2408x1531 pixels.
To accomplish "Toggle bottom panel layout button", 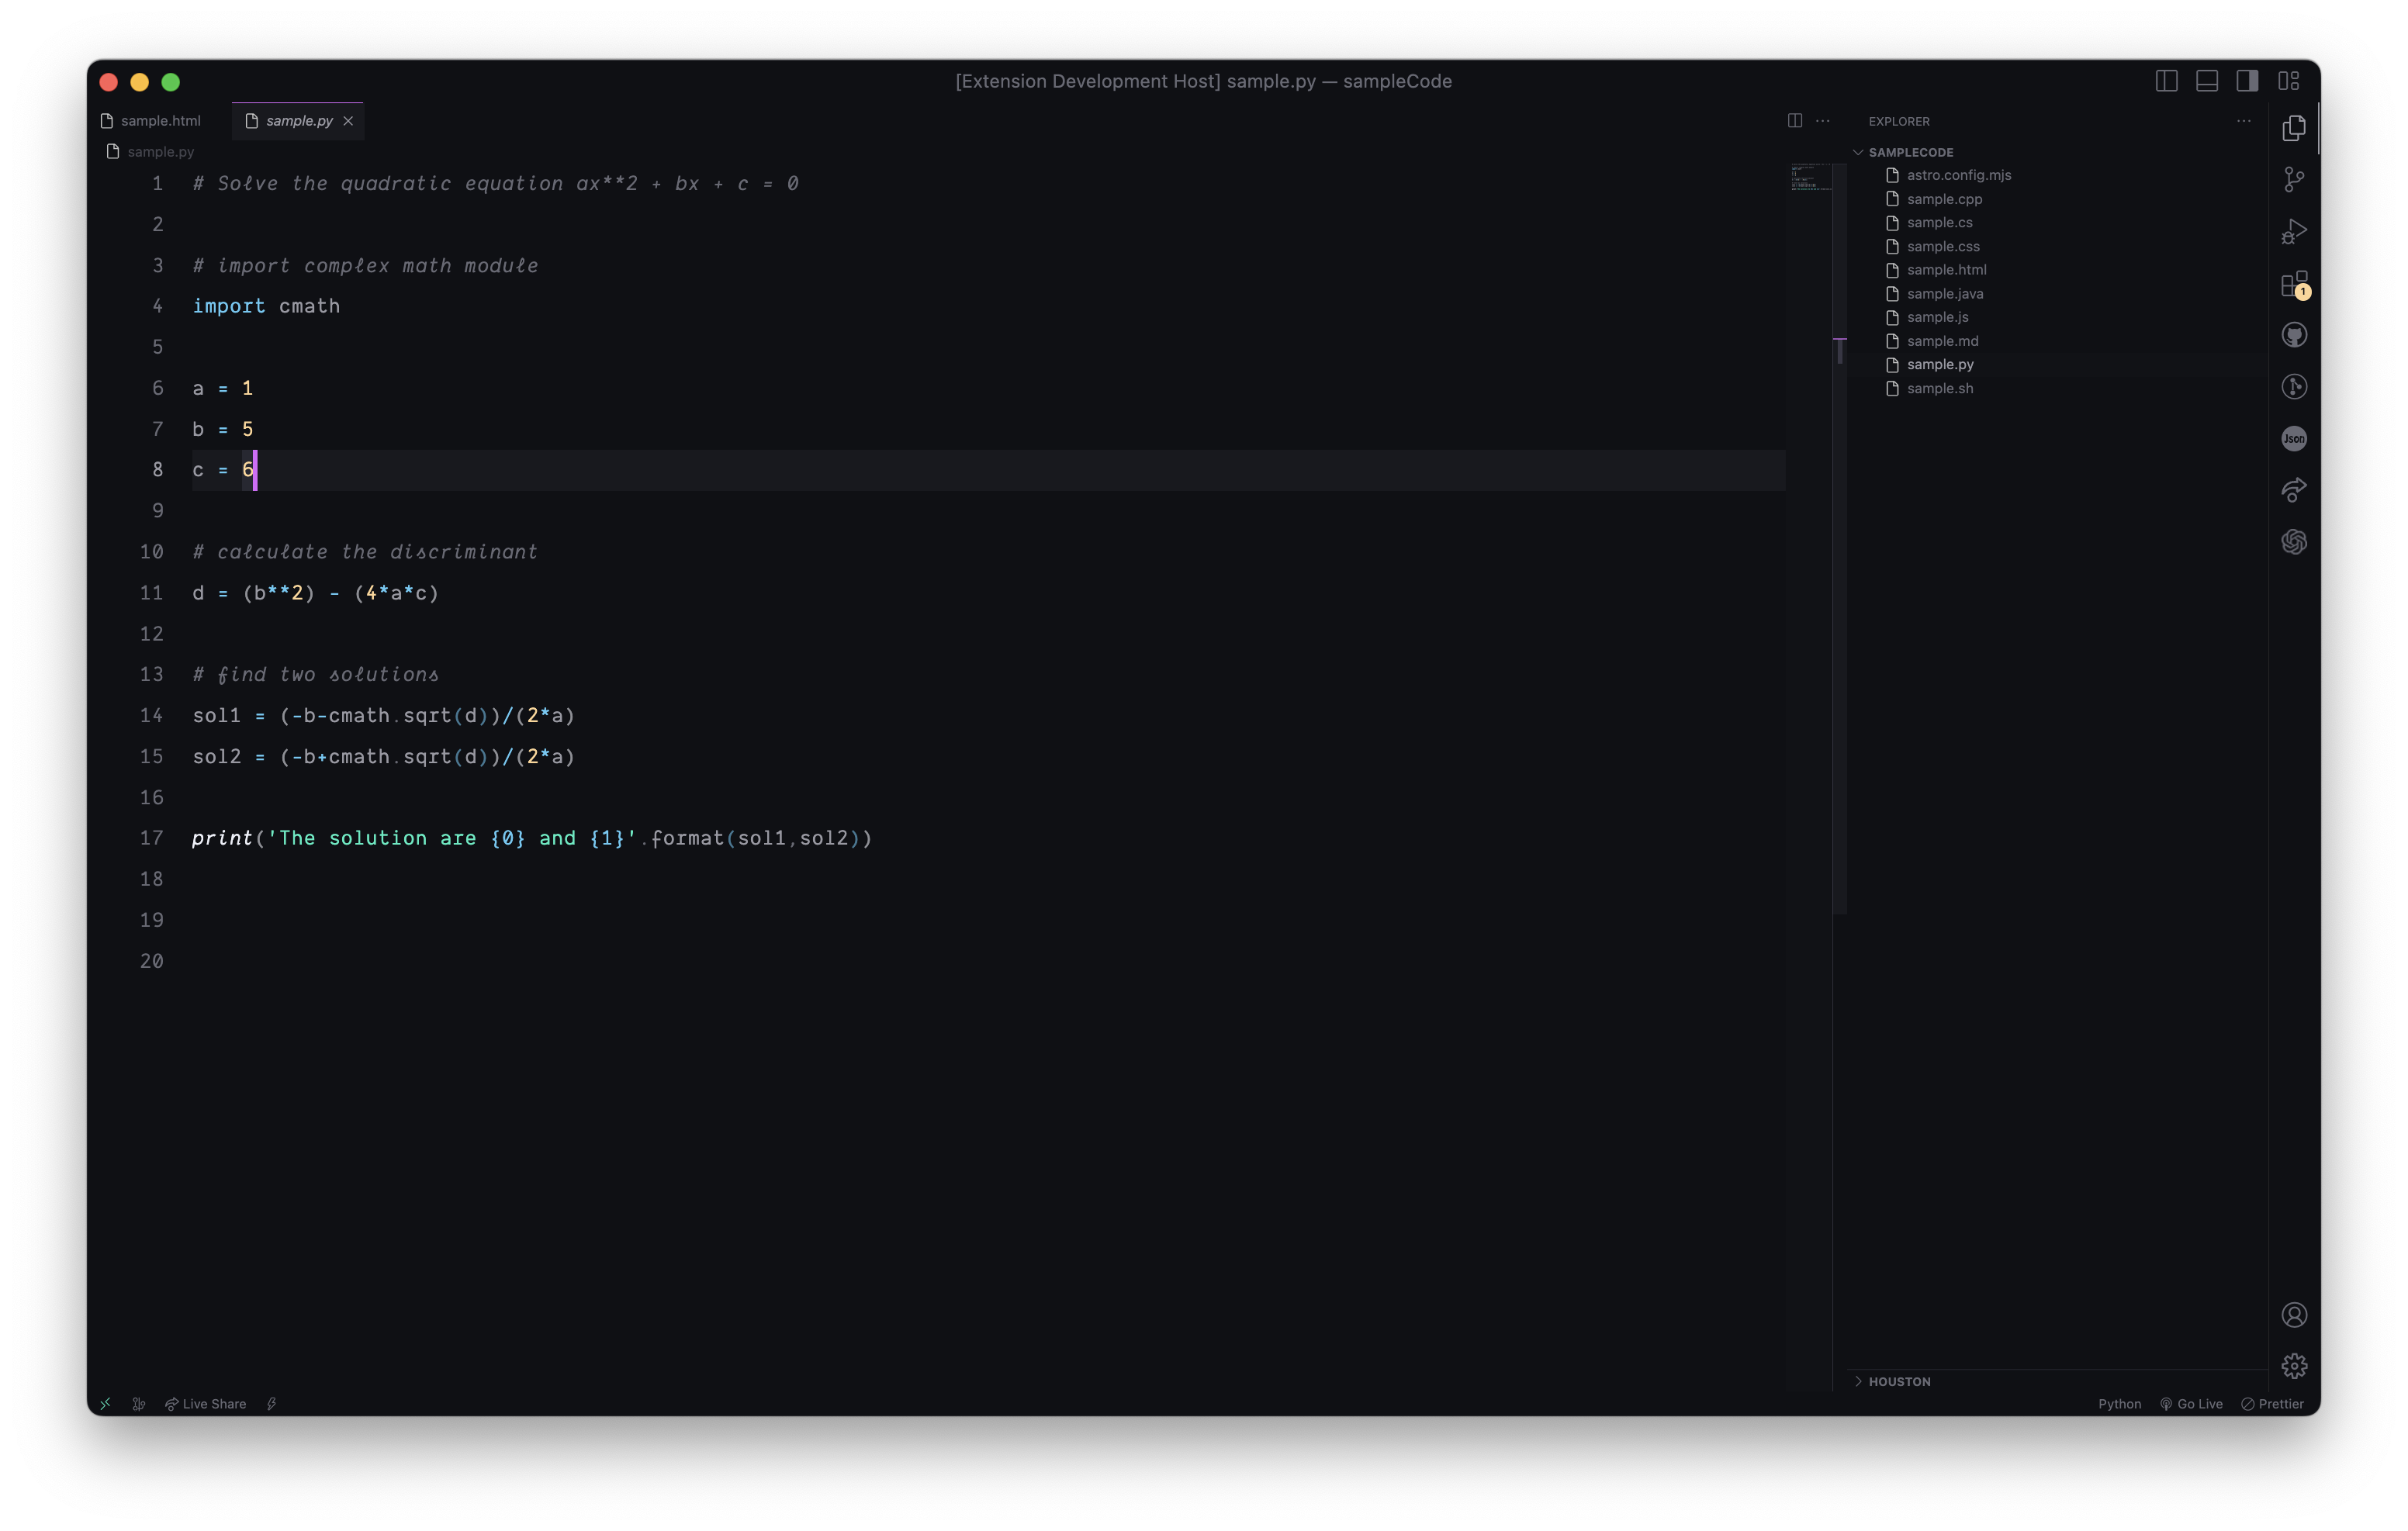I will 2207,81.
